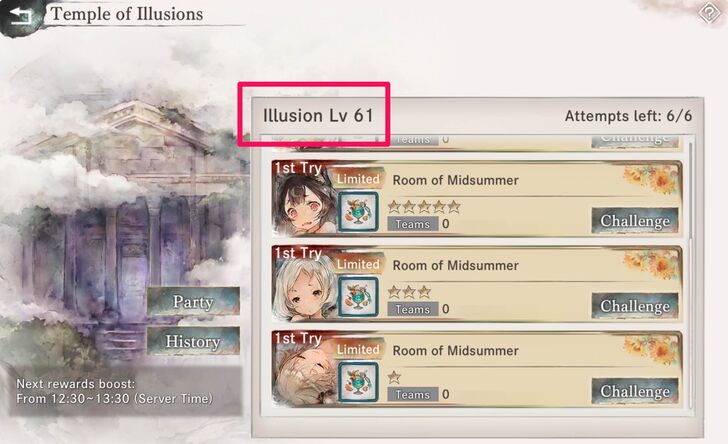Click the stage list vertical scrollbar
Image resolution: width=728 pixels, height=444 pixels.
click(691, 190)
